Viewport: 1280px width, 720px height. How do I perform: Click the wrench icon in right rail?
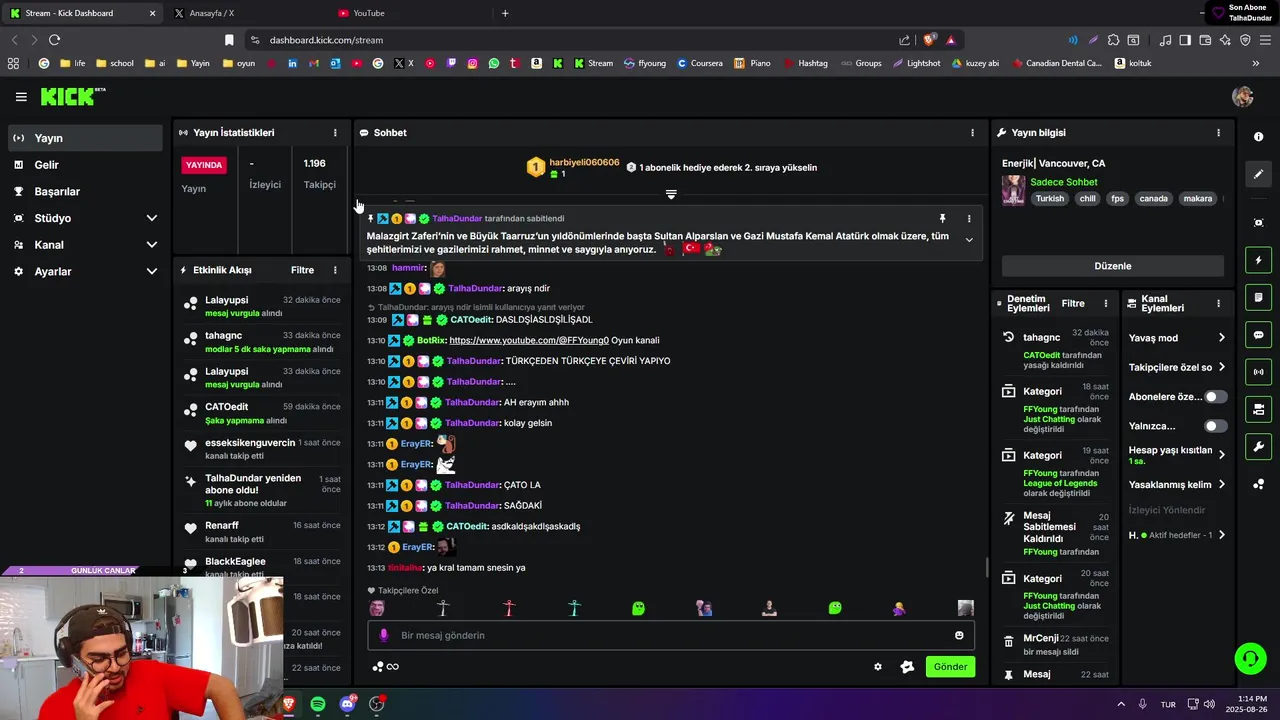(x=1258, y=446)
